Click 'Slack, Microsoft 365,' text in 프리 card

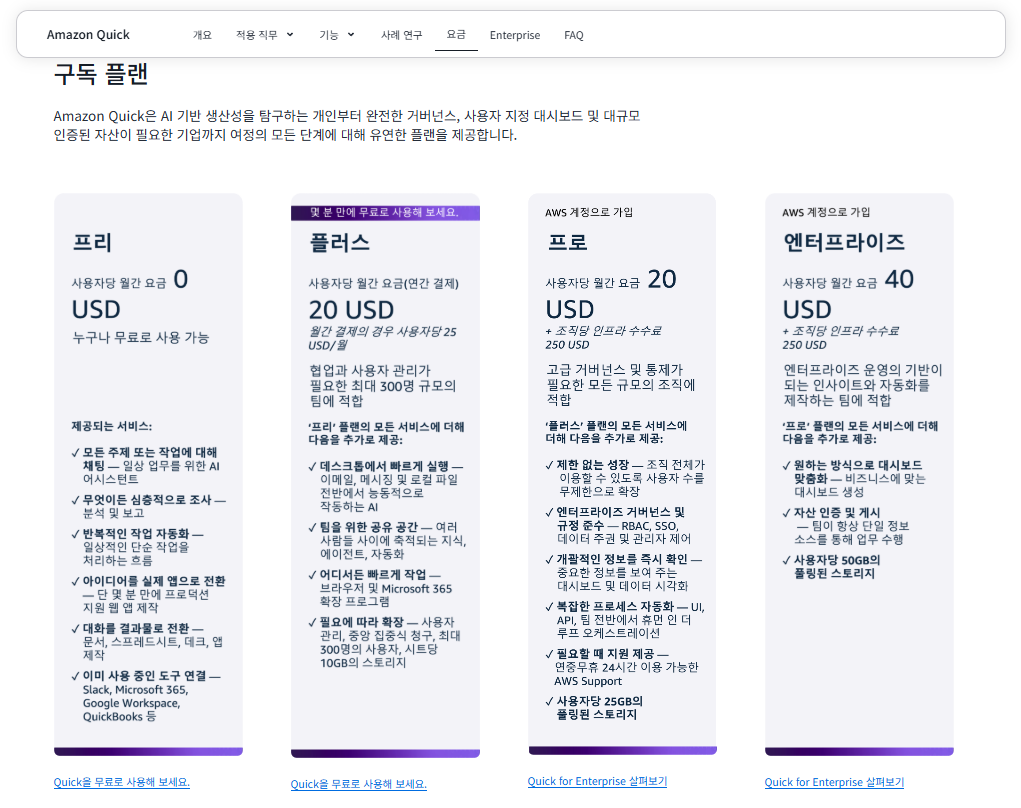[135, 690]
